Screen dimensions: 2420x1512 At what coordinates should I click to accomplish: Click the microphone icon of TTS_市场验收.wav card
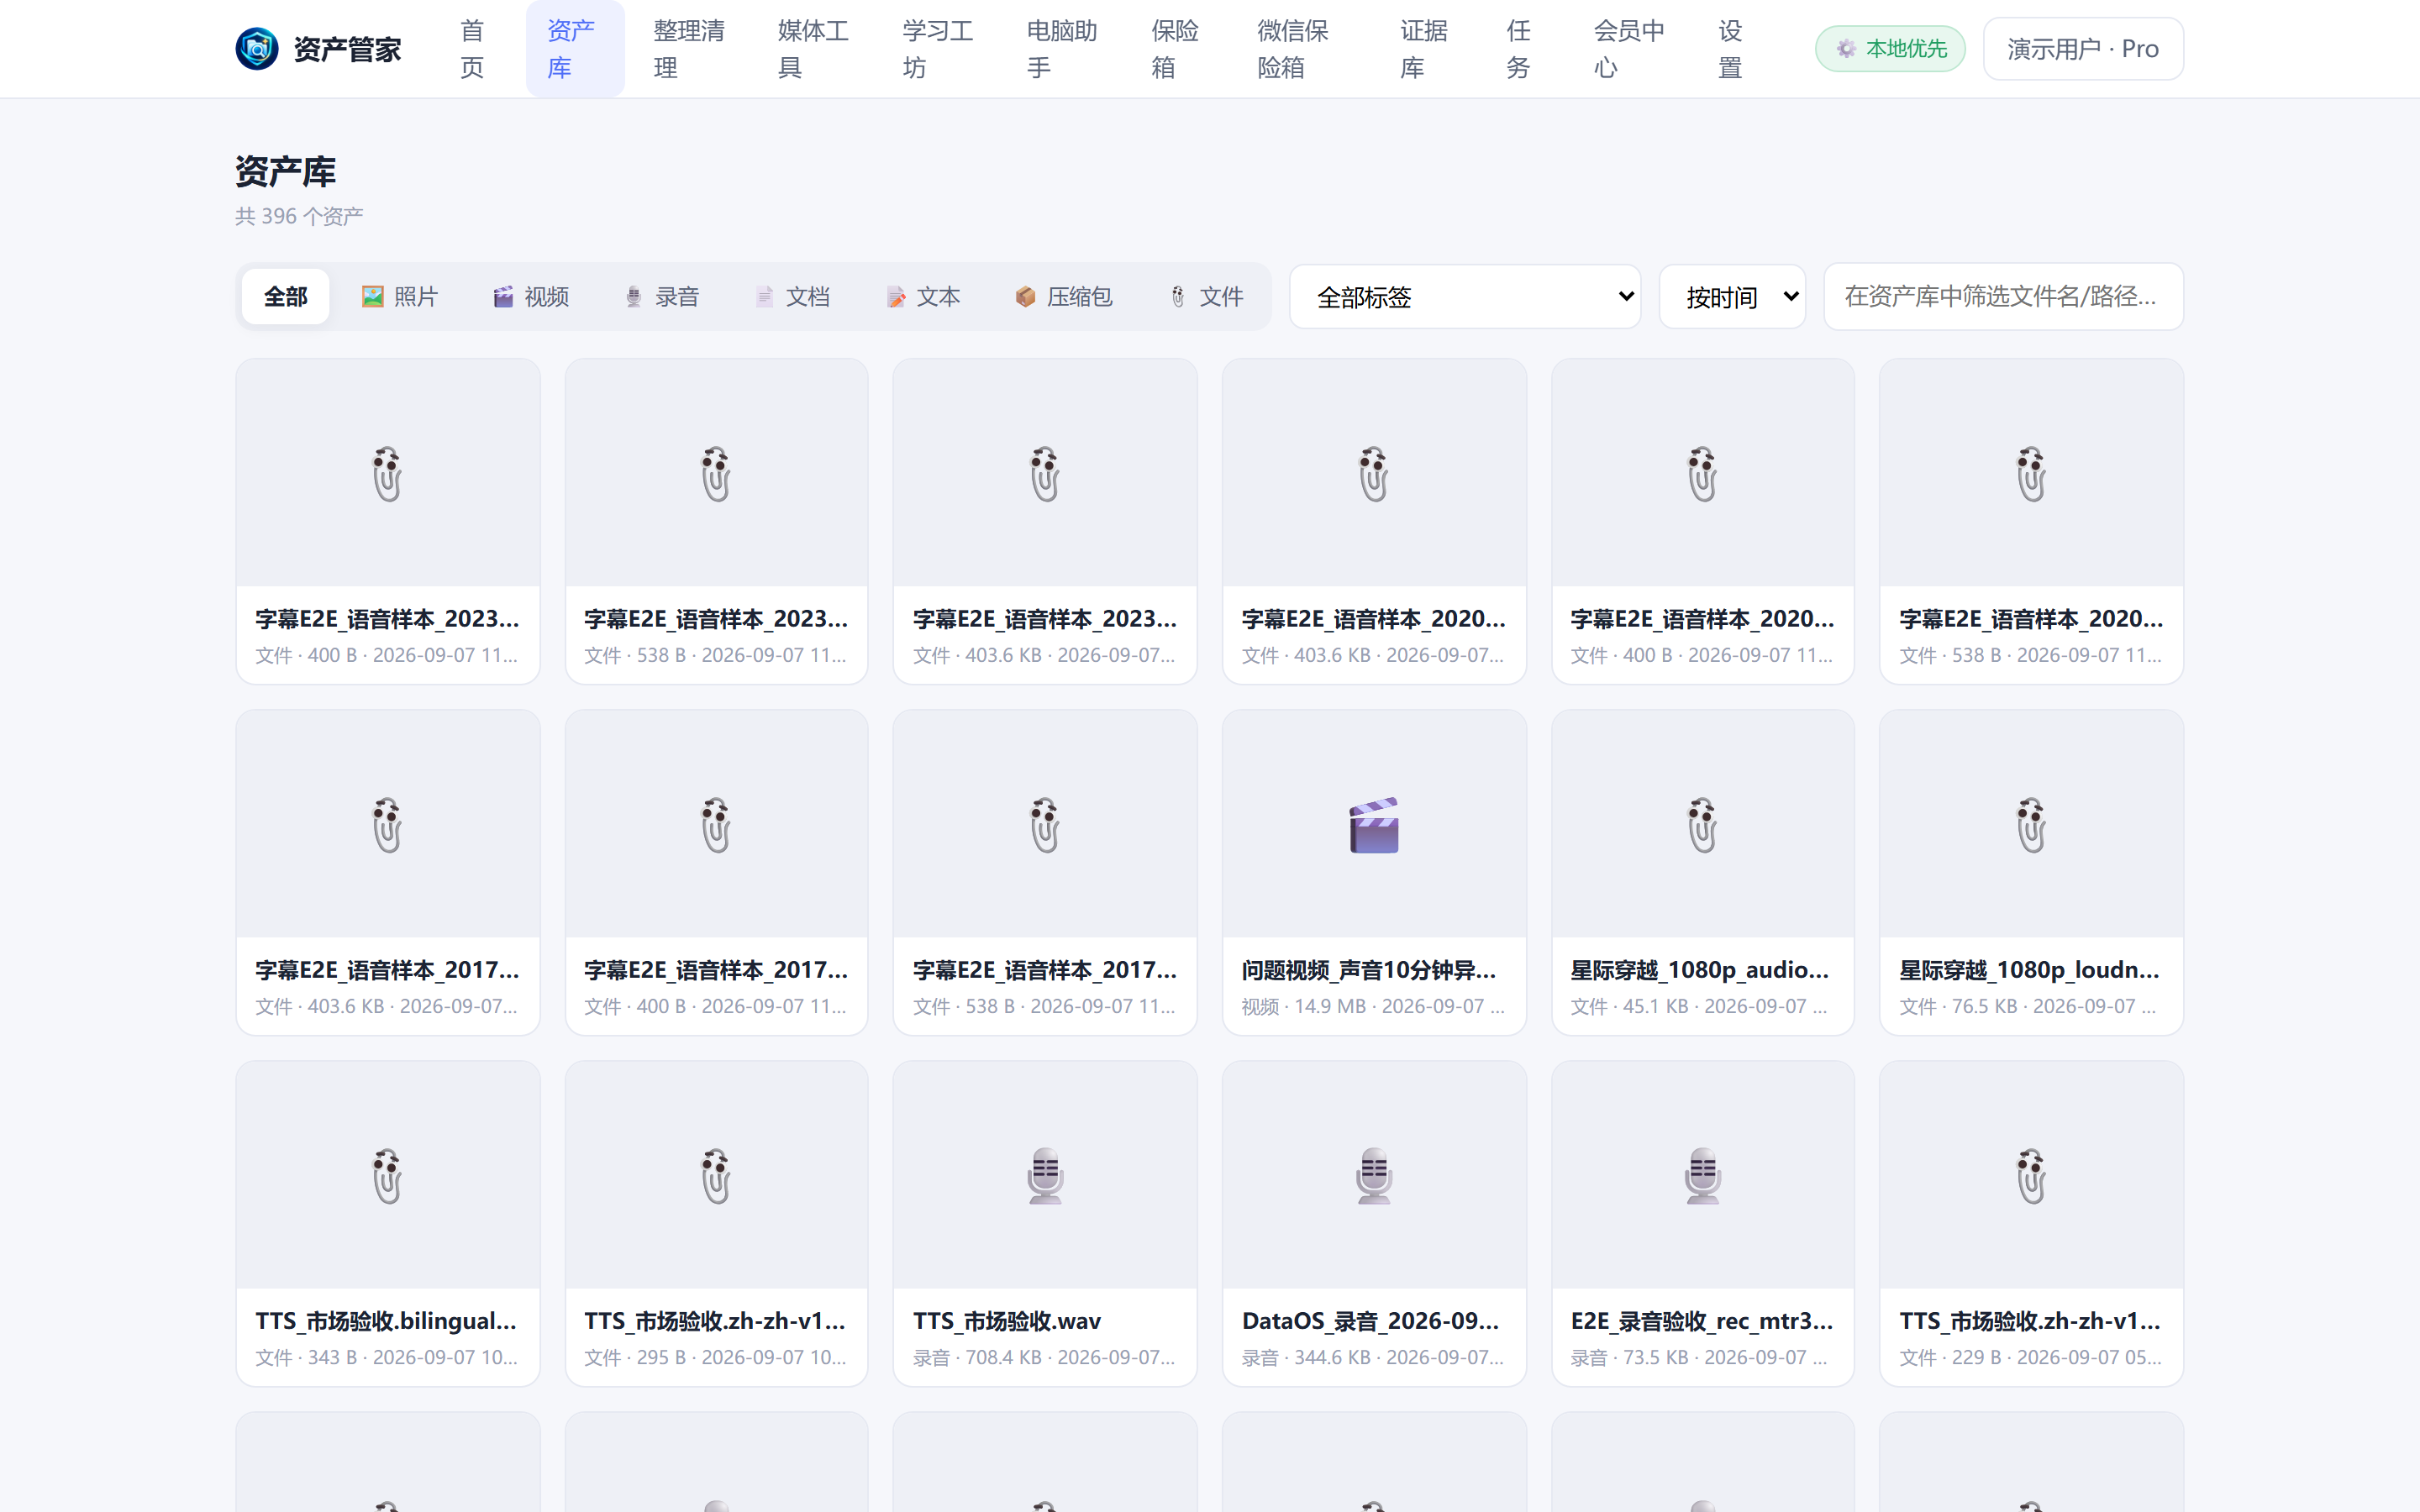click(1045, 1176)
